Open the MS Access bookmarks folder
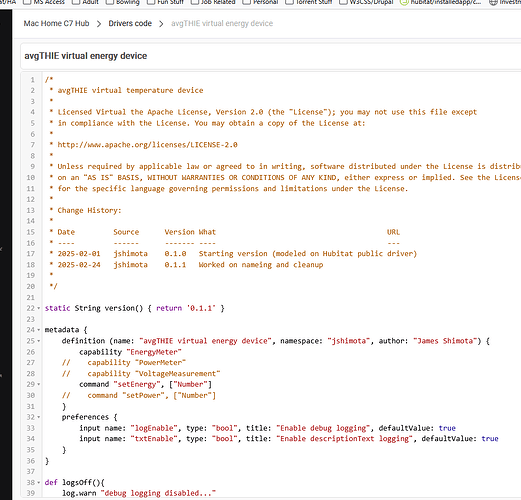The width and height of the screenshot is (521, 500). click(x=45, y=2)
